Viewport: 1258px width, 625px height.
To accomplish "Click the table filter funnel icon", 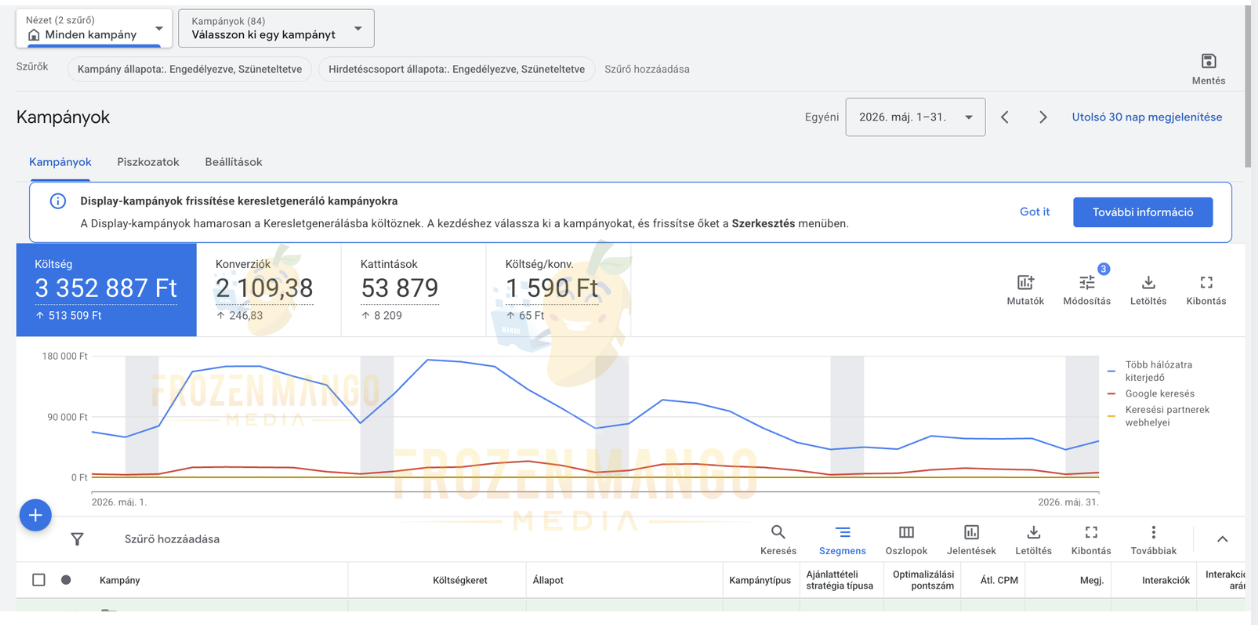I will click(x=77, y=539).
